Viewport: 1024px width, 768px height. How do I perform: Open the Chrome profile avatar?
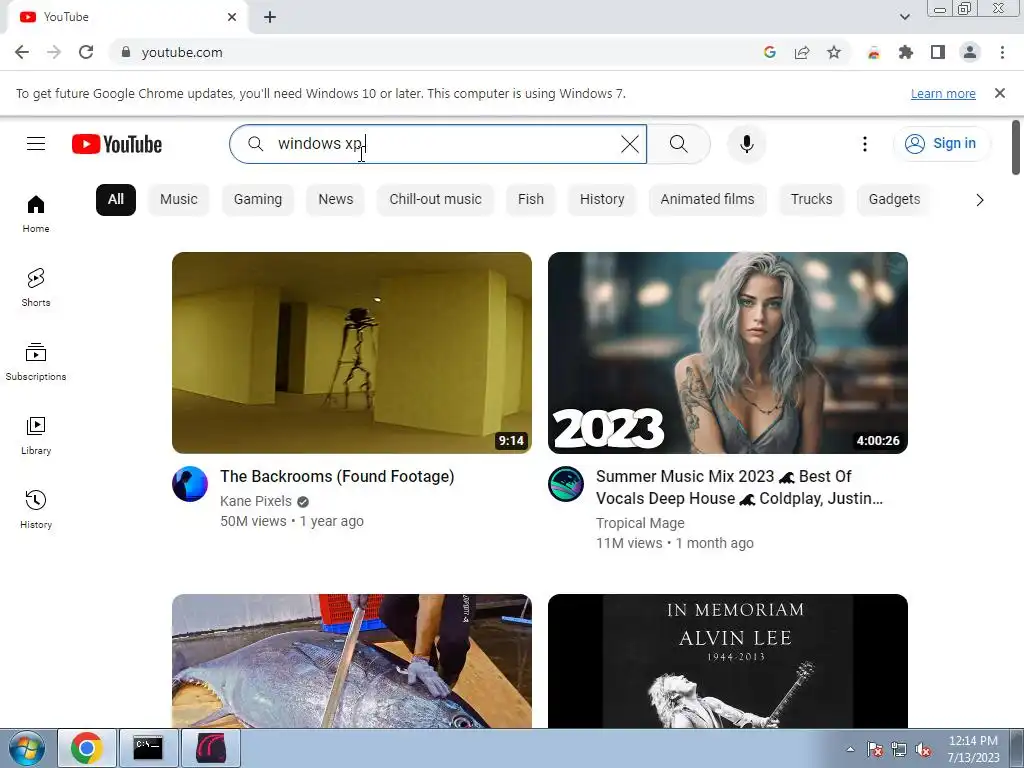point(970,52)
